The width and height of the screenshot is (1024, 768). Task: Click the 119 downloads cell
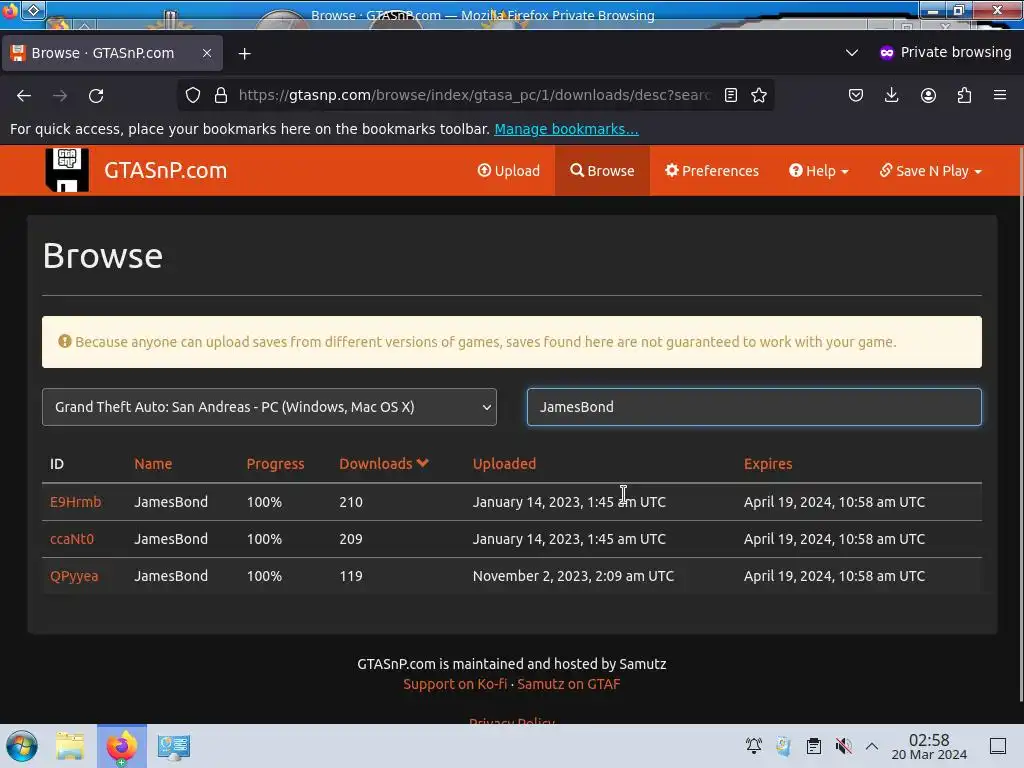click(351, 576)
